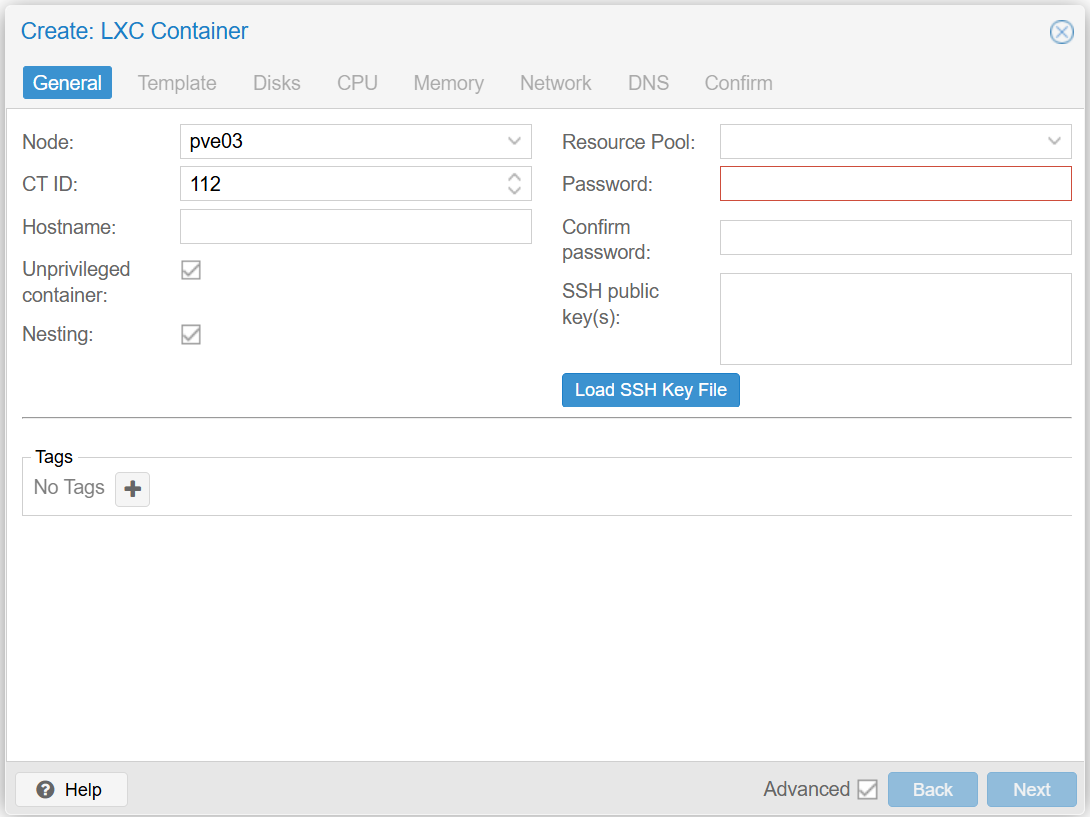This screenshot has height=817, width=1090.
Task: Click Load SSH Key File button
Action: [x=651, y=390]
